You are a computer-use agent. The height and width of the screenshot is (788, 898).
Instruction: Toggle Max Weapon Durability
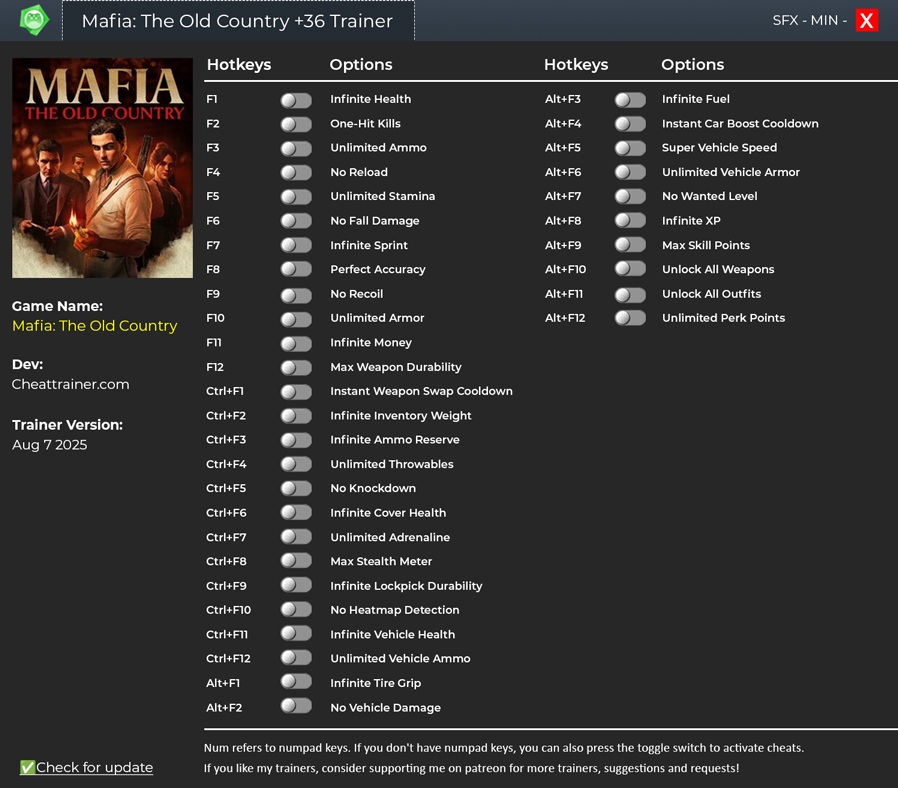(296, 368)
